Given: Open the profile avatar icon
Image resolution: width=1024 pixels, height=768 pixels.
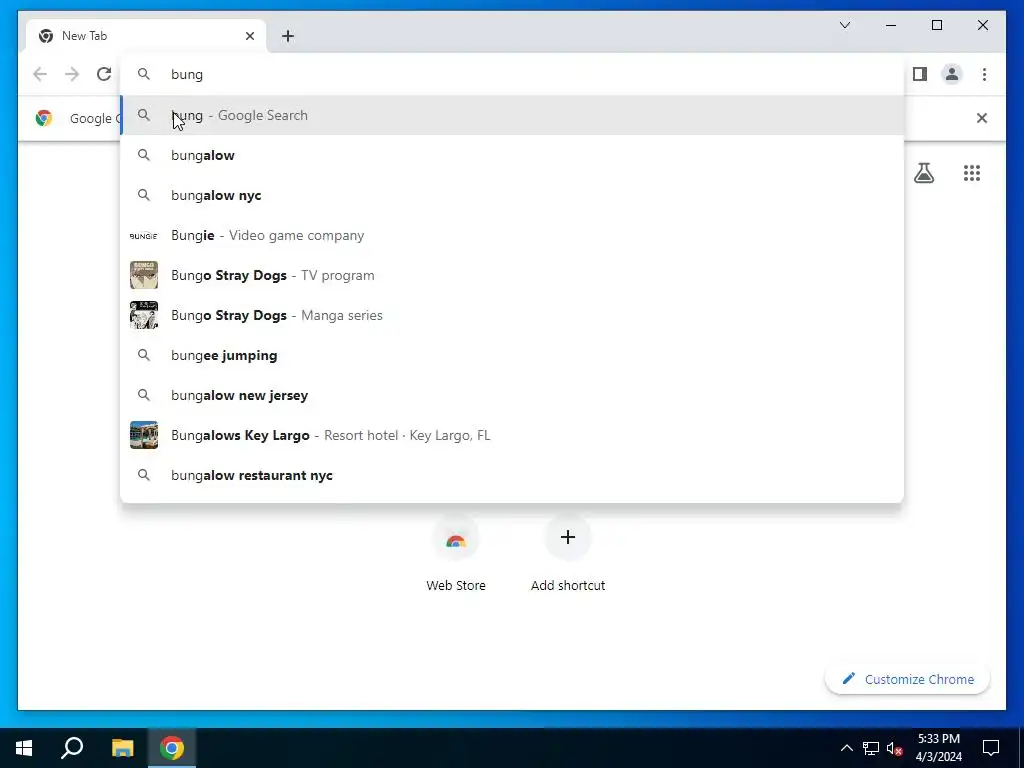Looking at the screenshot, I should coord(952,74).
